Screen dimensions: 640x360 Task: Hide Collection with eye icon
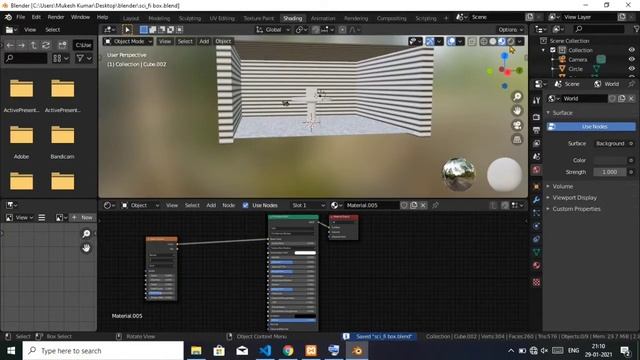(631, 50)
